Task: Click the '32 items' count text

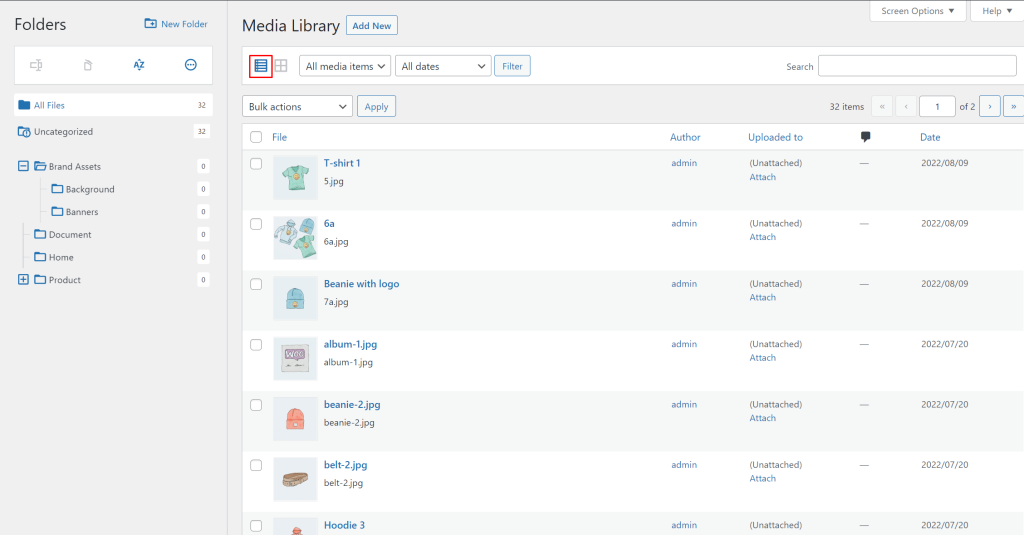Action: 846,106
